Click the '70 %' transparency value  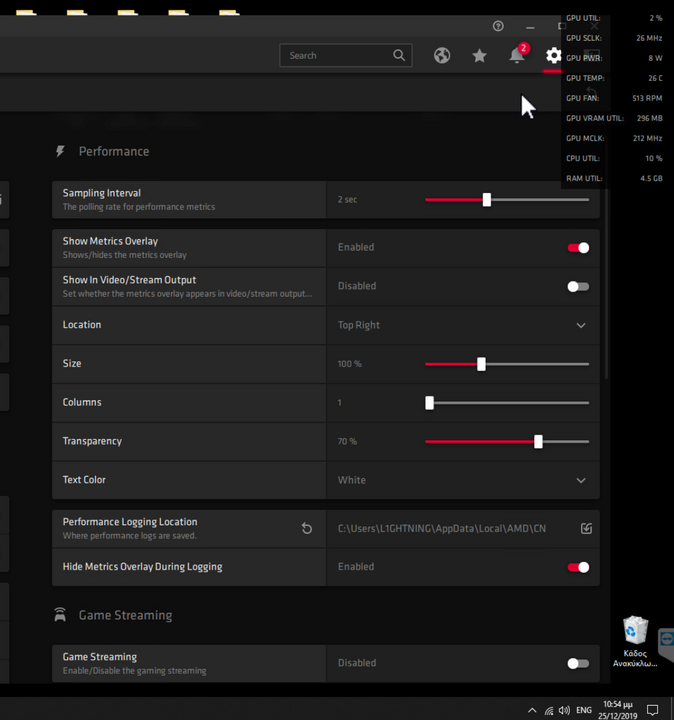click(x=348, y=441)
